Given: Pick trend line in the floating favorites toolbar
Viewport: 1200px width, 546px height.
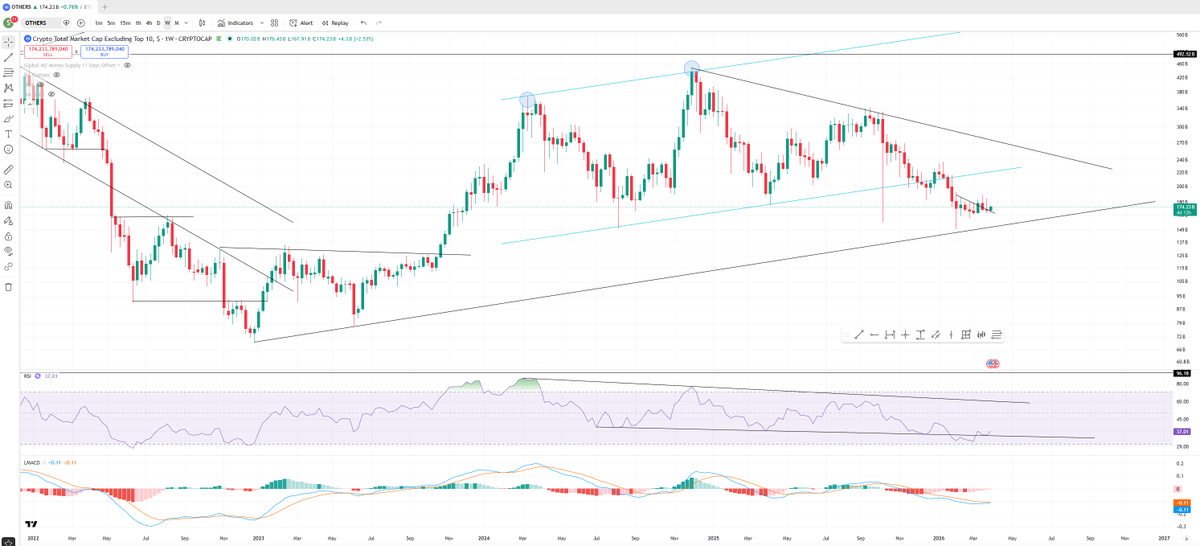Looking at the screenshot, I should (859, 334).
